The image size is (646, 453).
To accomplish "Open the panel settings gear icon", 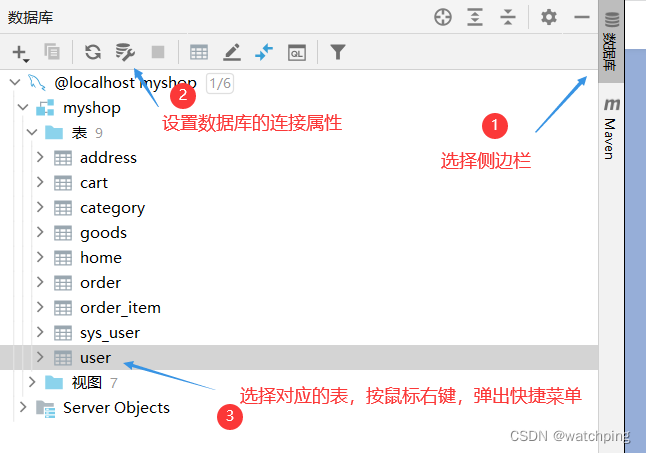I will 549,17.
